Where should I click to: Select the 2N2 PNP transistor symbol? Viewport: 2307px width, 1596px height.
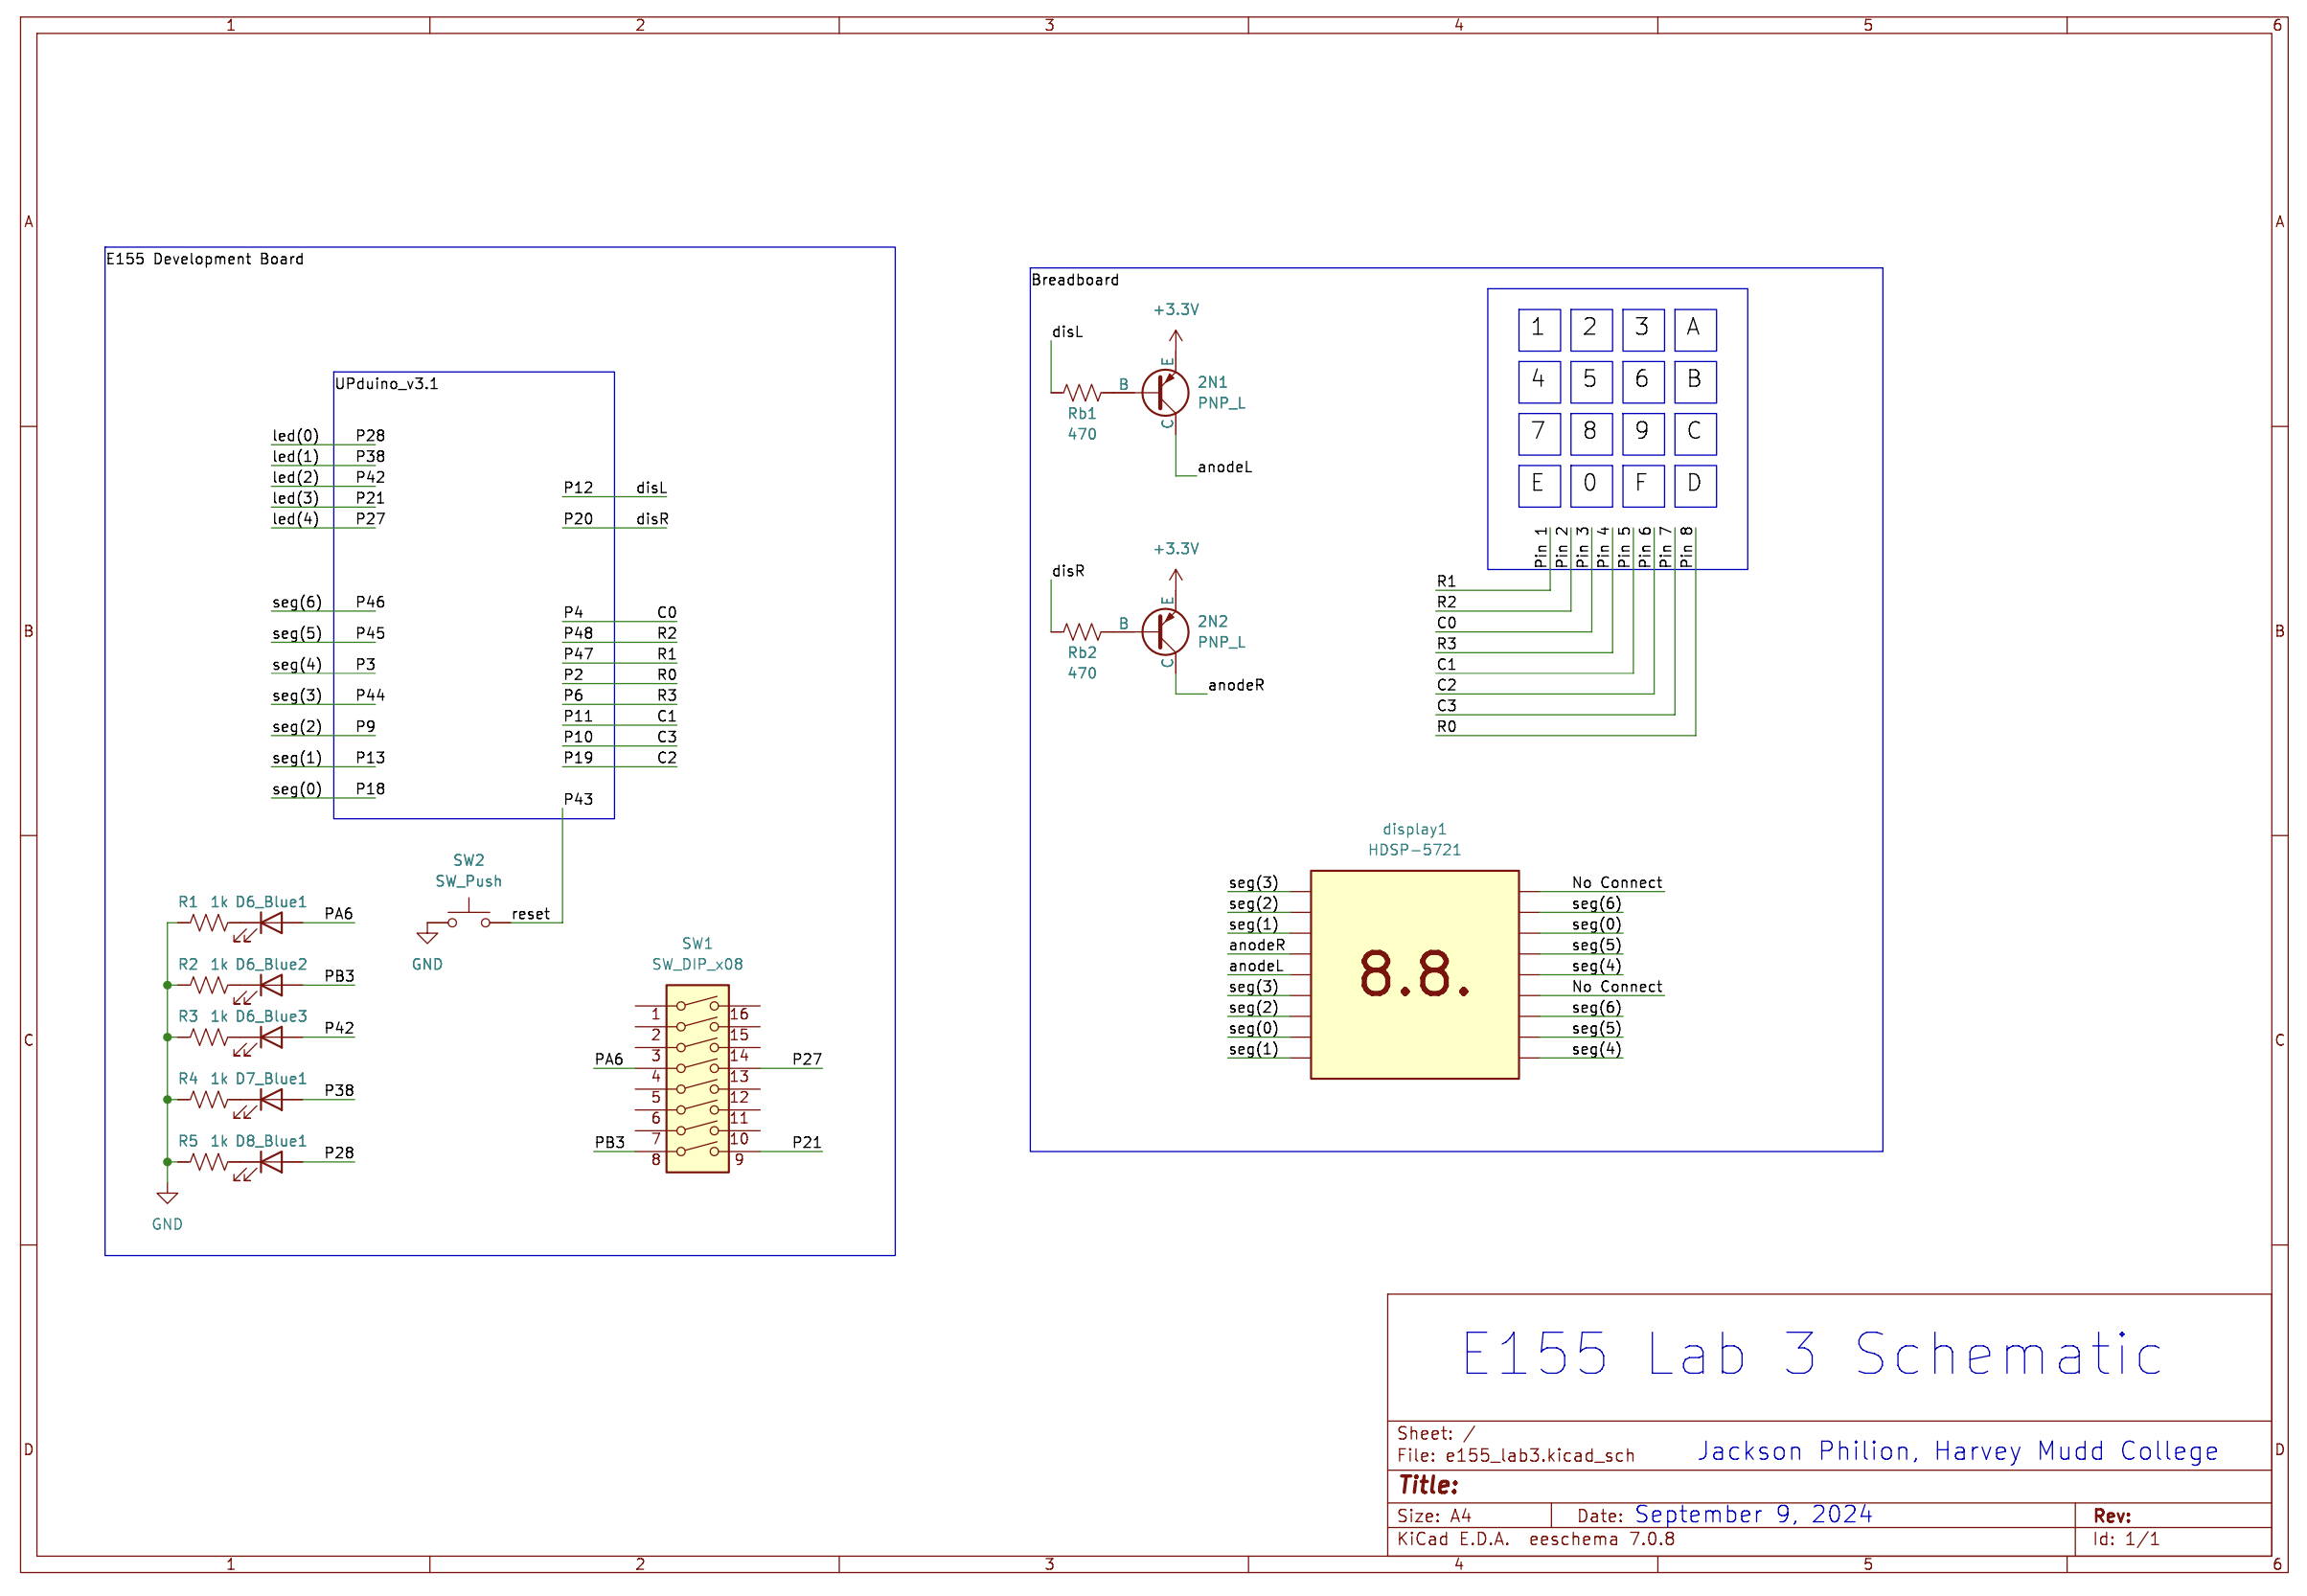1165,631
